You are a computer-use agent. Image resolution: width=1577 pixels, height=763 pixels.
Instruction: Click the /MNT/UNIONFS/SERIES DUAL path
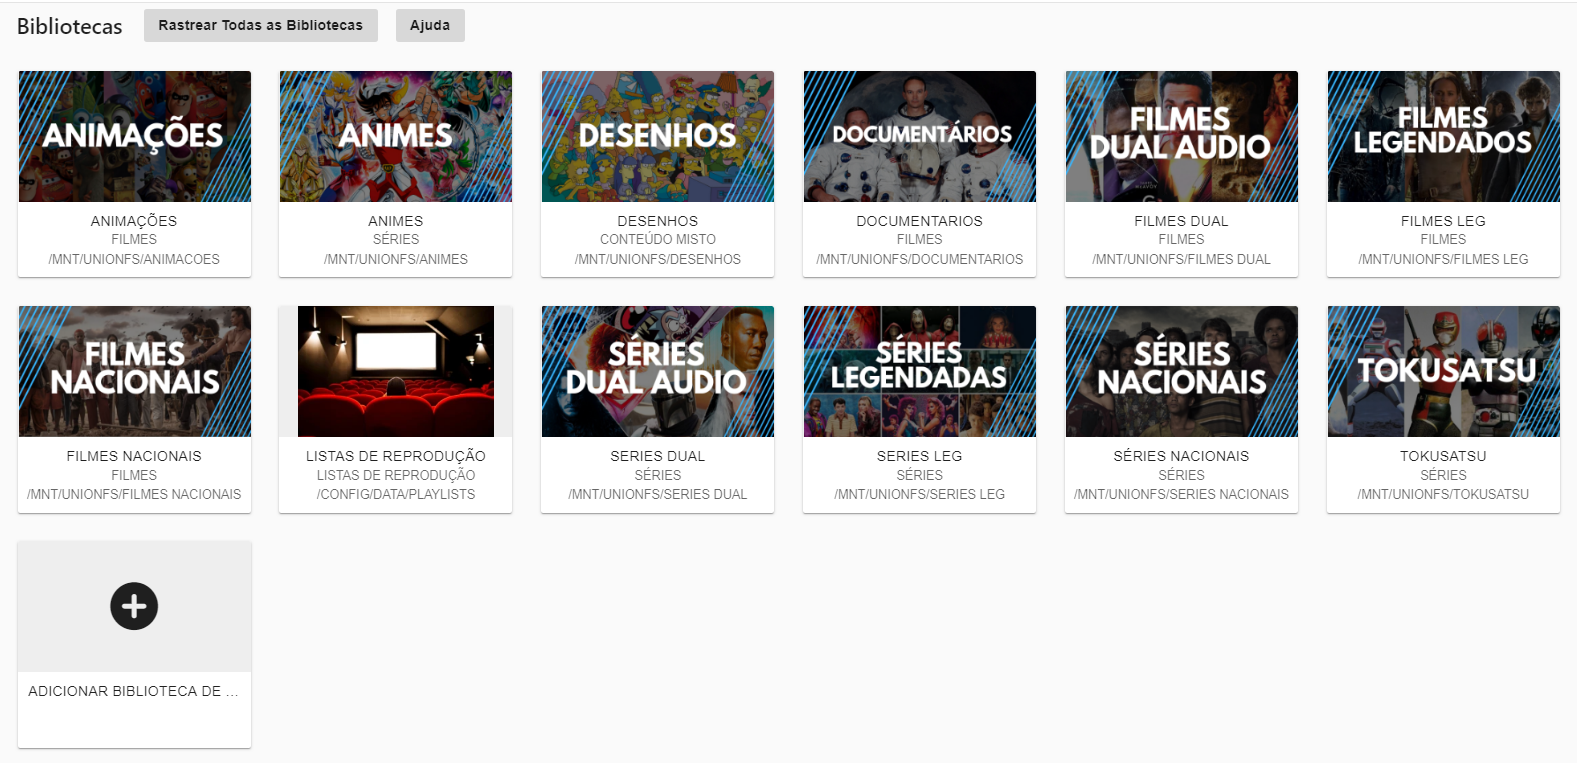(658, 494)
